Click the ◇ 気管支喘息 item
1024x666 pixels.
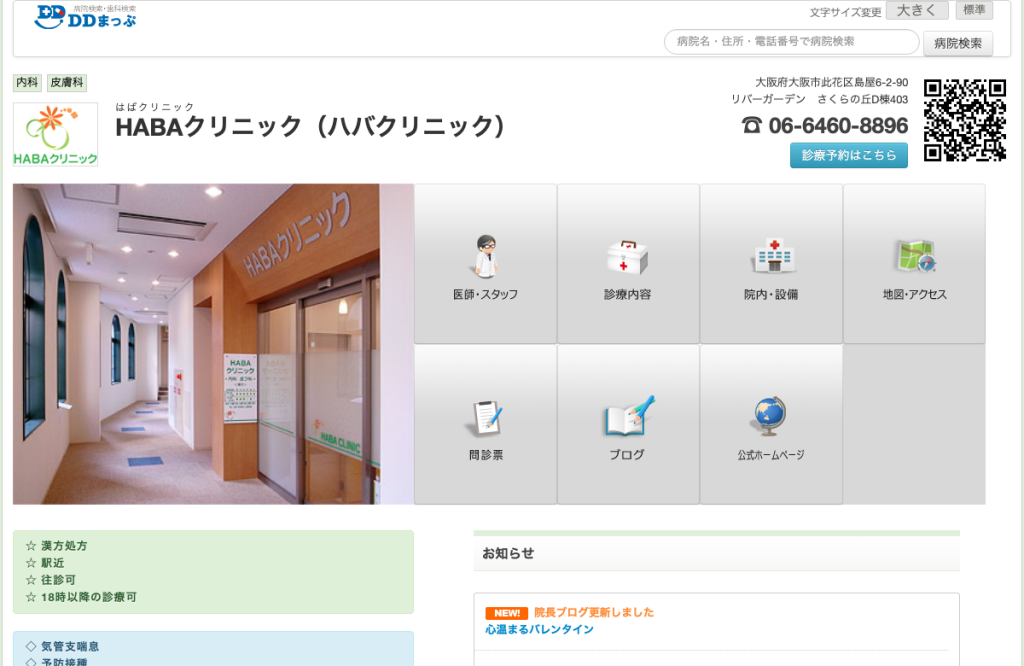[x=62, y=646]
